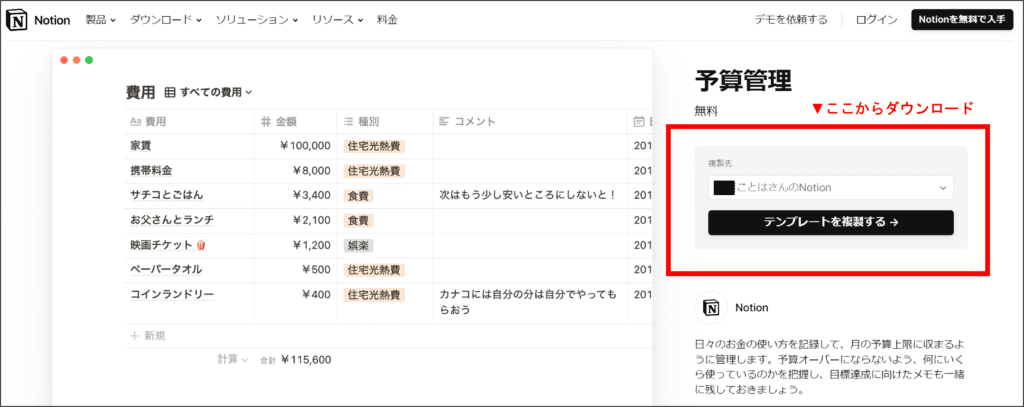The image size is (1024, 407).
Task: Click the 次はもう少し安いところにしないと！ comment
Action: click(x=528, y=195)
